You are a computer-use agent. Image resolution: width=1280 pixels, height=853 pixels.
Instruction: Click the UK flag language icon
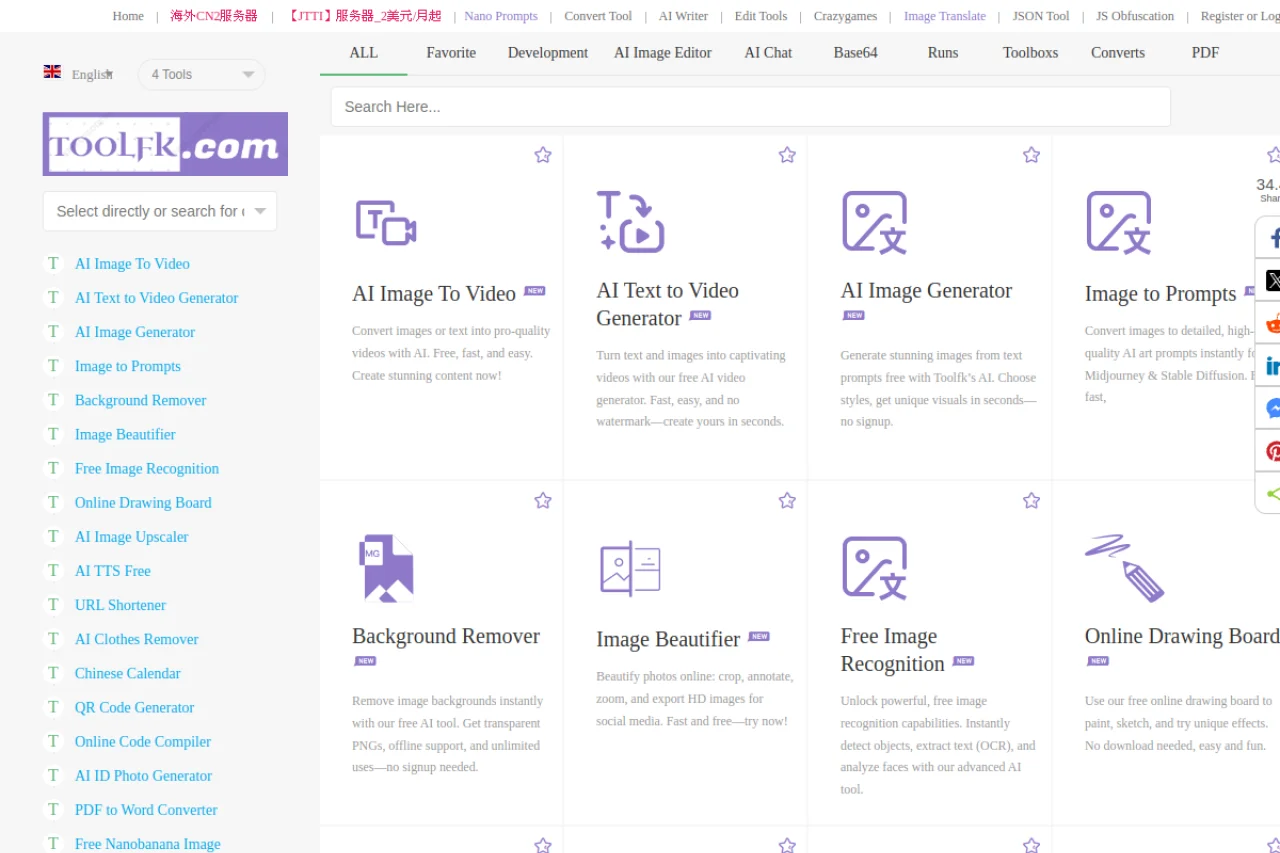click(x=52, y=72)
